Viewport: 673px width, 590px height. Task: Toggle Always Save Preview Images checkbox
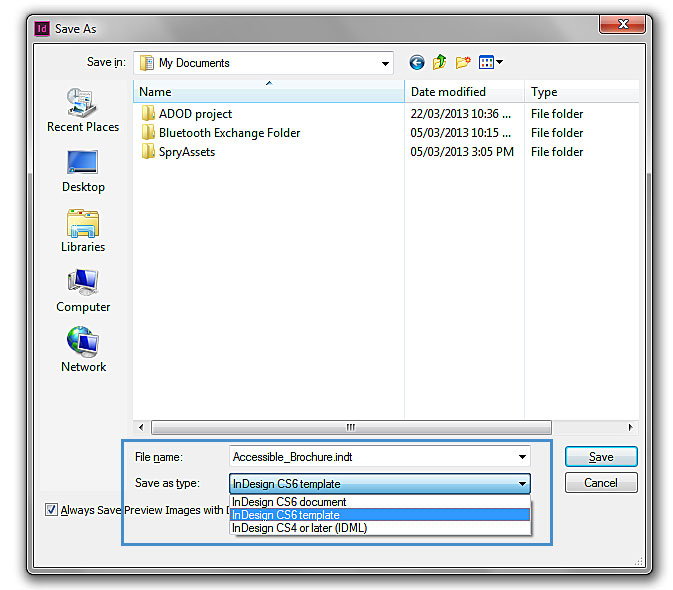pyautogui.click(x=52, y=510)
